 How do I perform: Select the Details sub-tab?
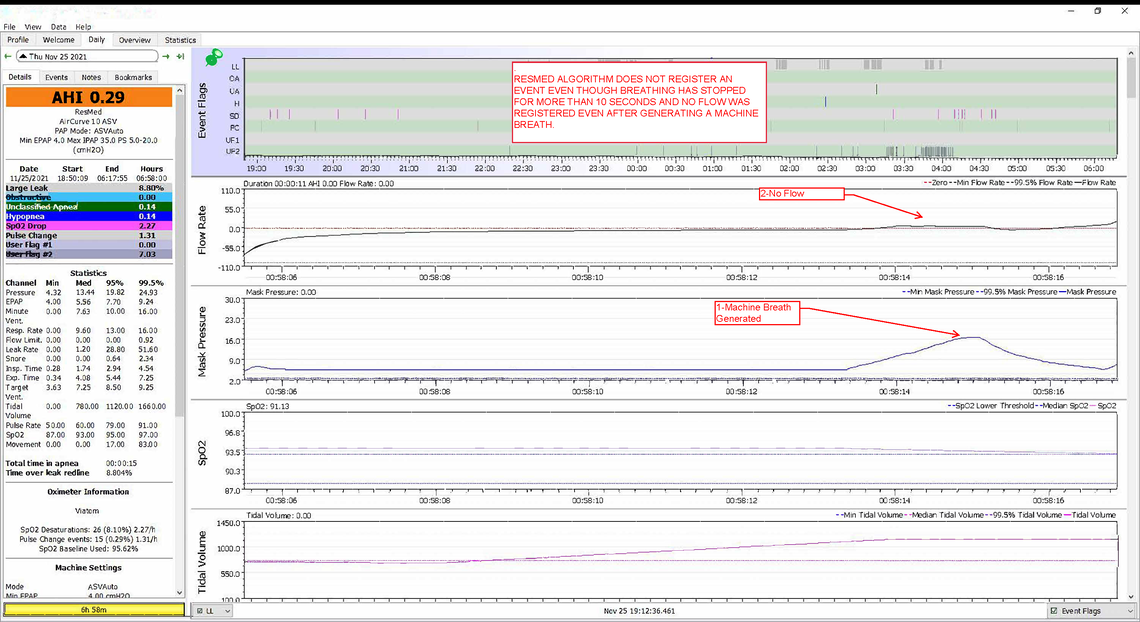point(20,77)
